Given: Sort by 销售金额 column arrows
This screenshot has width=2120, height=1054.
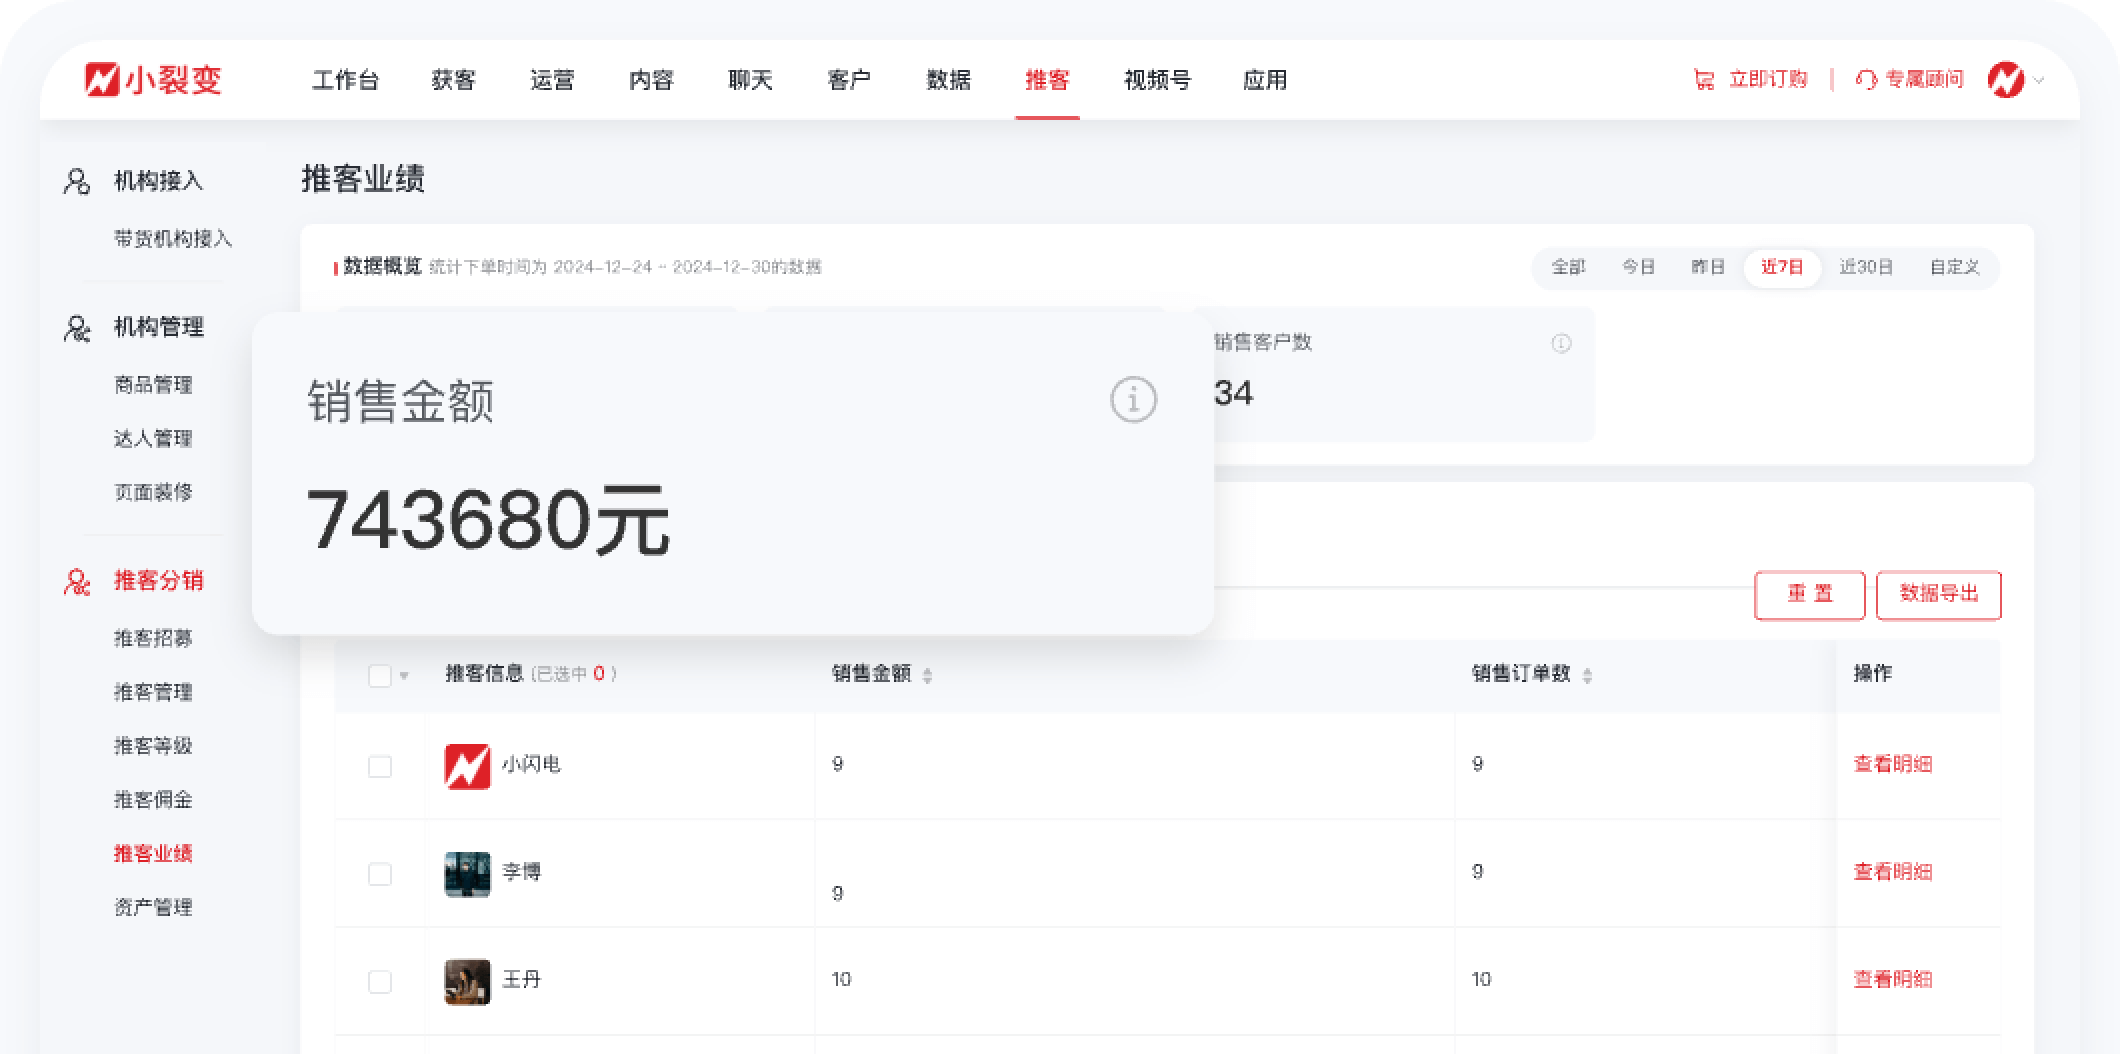Looking at the screenshot, I should pos(927,676).
